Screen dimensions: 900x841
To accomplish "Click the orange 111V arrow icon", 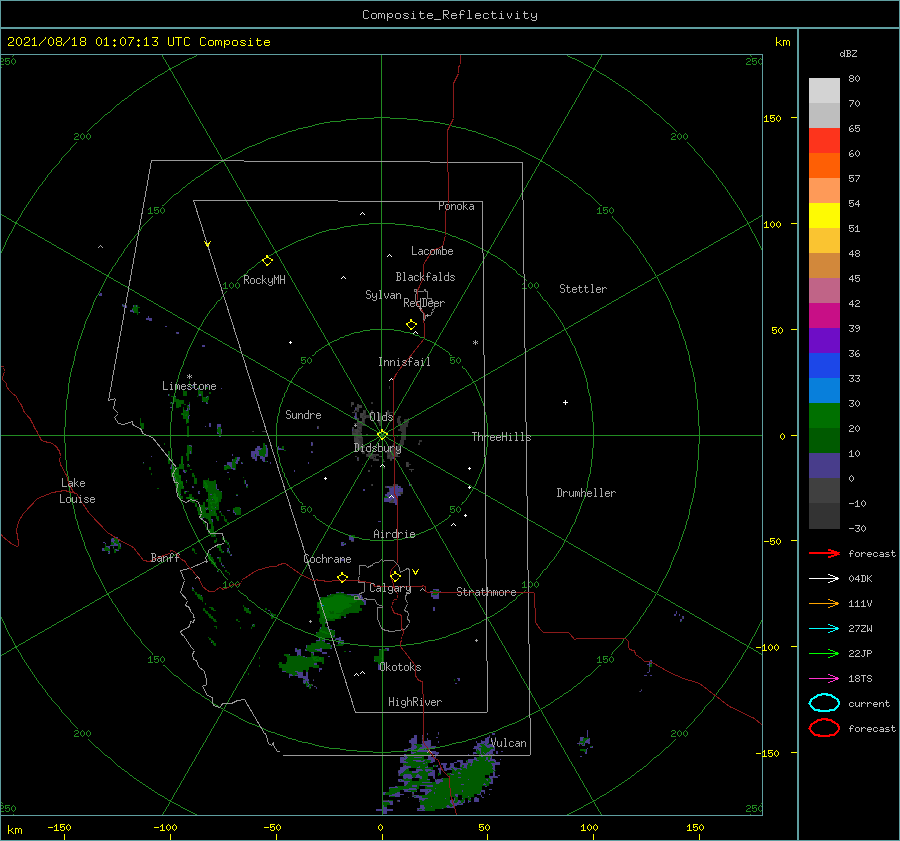I will pyautogui.click(x=824, y=603).
